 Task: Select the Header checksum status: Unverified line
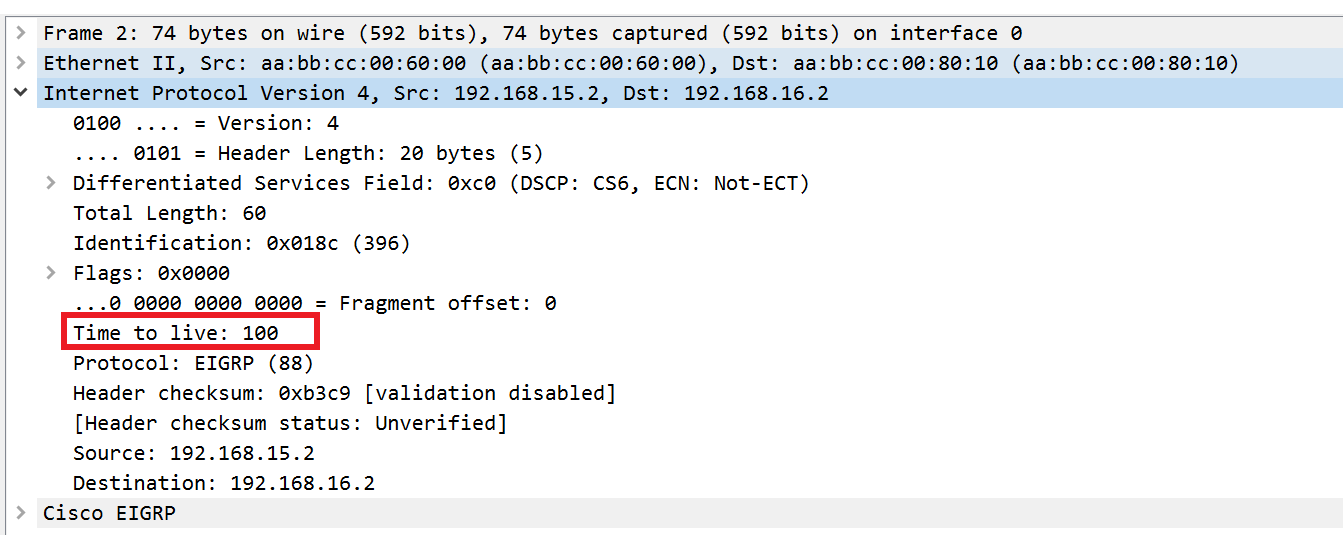291,424
